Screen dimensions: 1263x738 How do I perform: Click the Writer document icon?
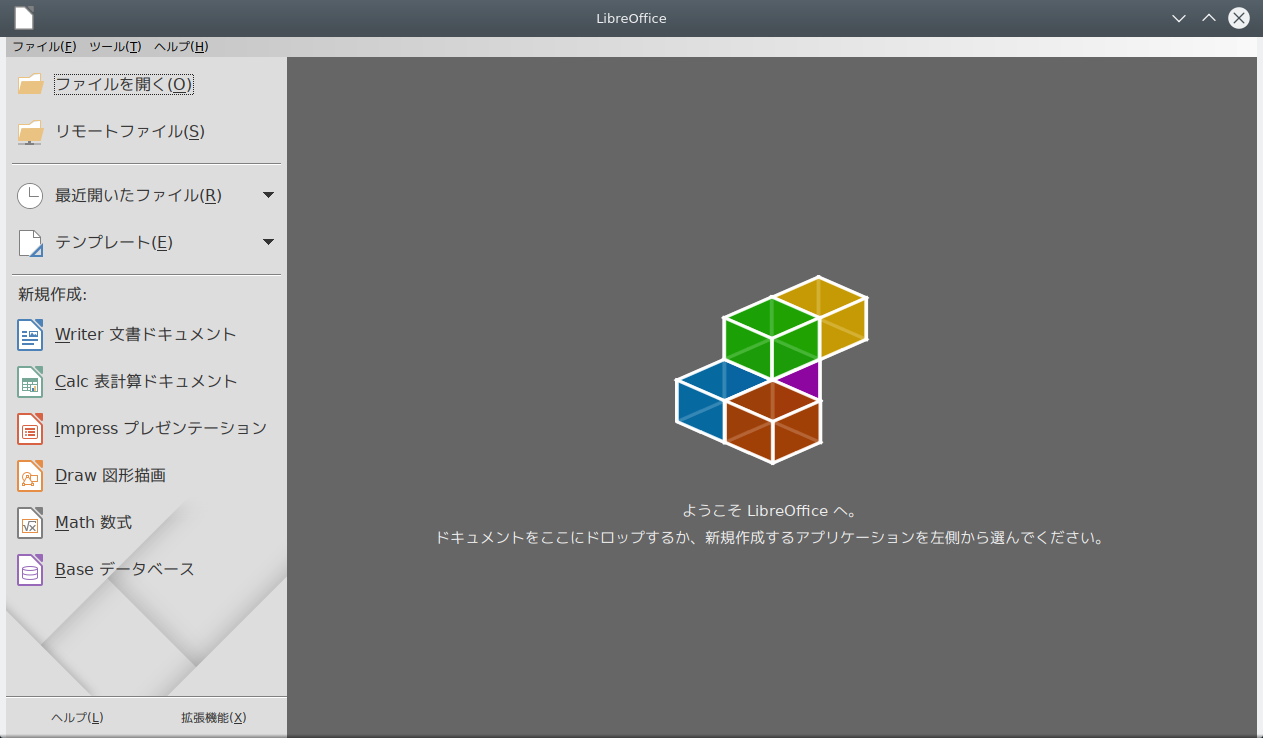click(30, 335)
